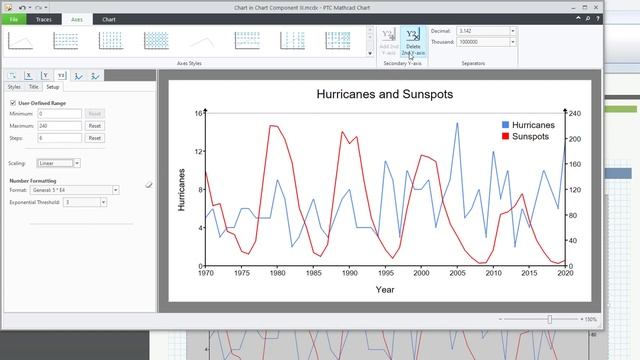Adjust the zoom slider handle

(550, 319)
